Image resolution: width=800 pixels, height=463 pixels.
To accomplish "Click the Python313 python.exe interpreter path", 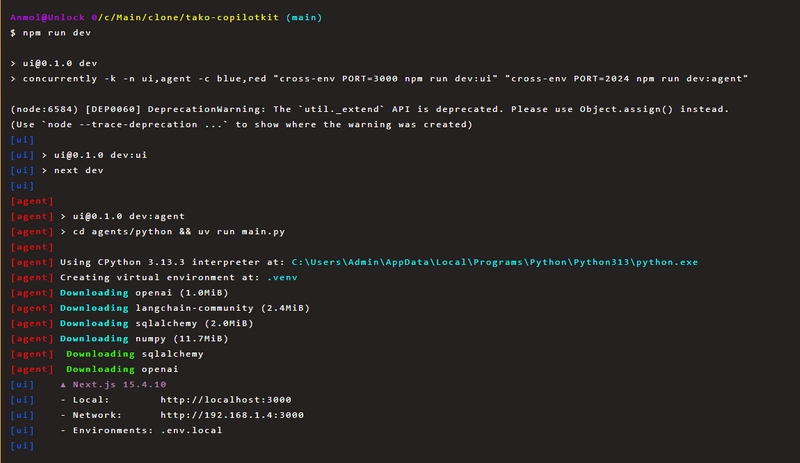I will pyautogui.click(x=495, y=262).
